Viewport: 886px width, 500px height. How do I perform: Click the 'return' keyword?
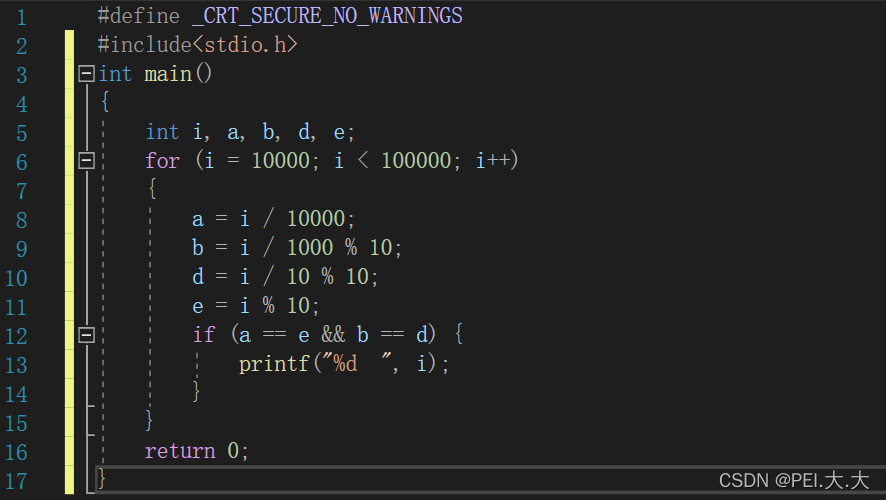(180, 451)
